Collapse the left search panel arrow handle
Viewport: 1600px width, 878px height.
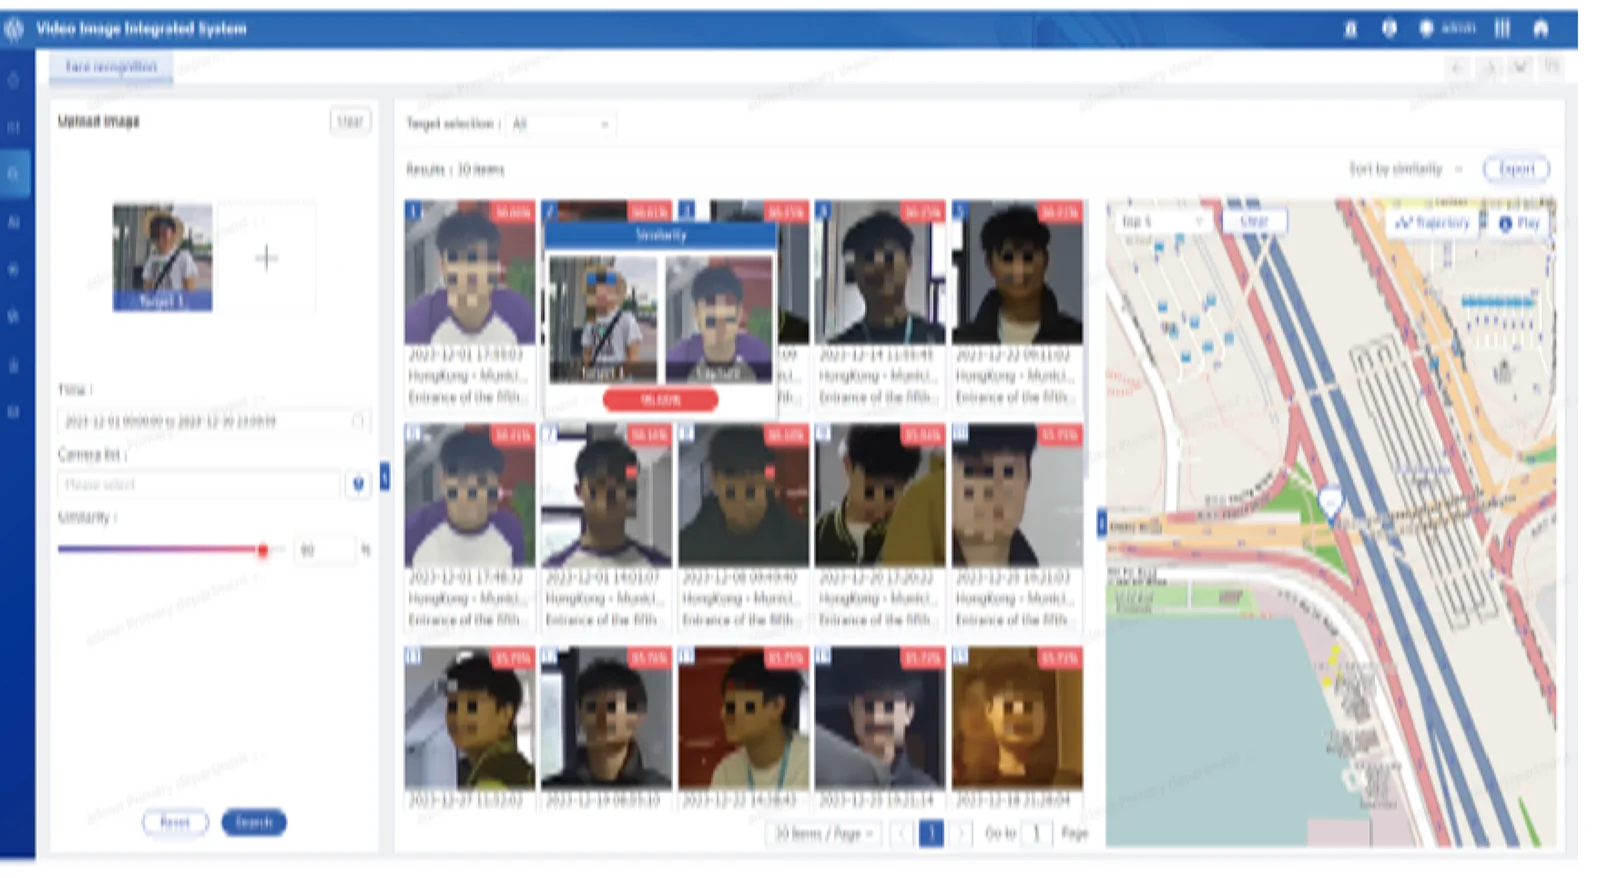tap(384, 476)
